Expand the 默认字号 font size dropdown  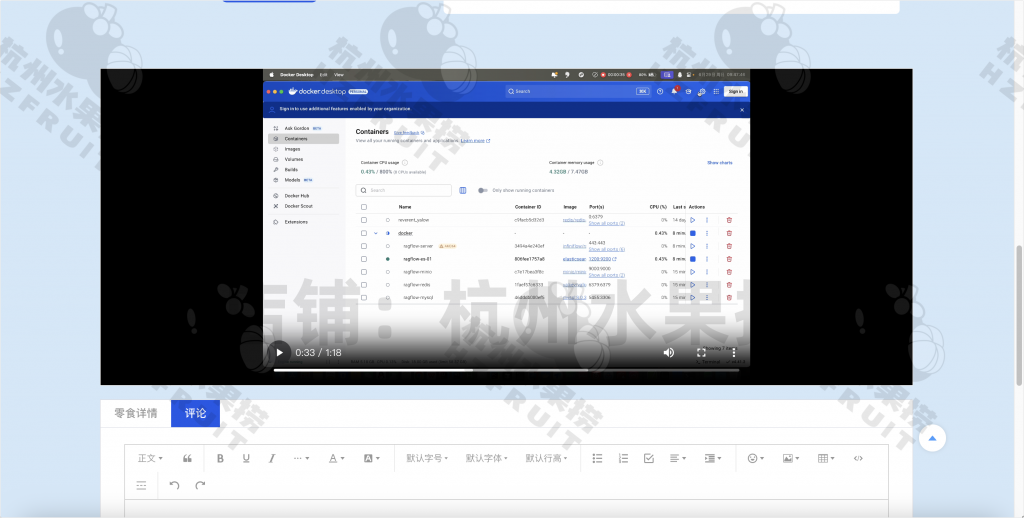click(428, 458)
